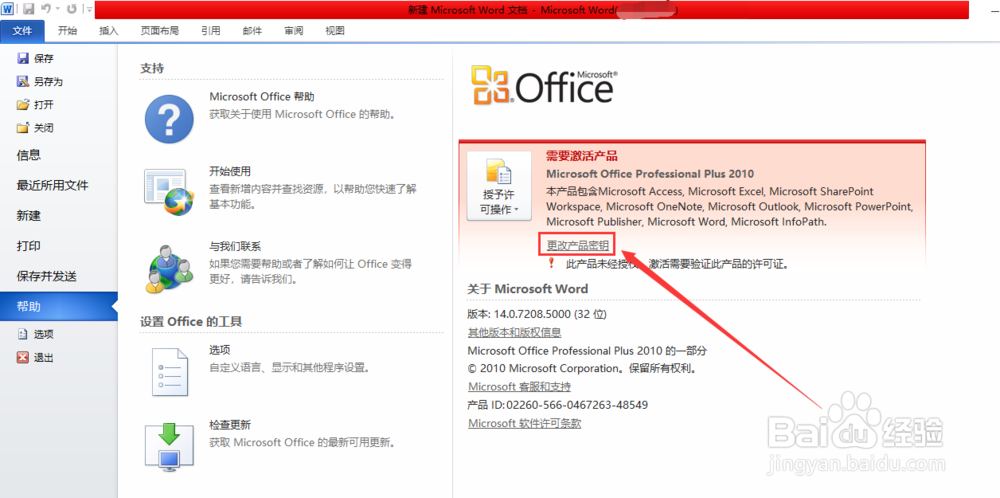Select the 视图 ribbon tab

coord(335,31)
